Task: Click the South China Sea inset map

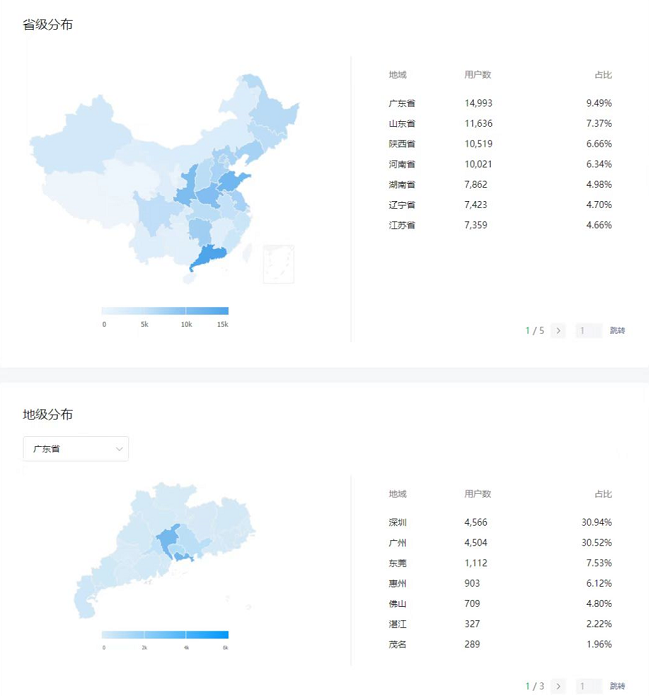Action: 278,264
